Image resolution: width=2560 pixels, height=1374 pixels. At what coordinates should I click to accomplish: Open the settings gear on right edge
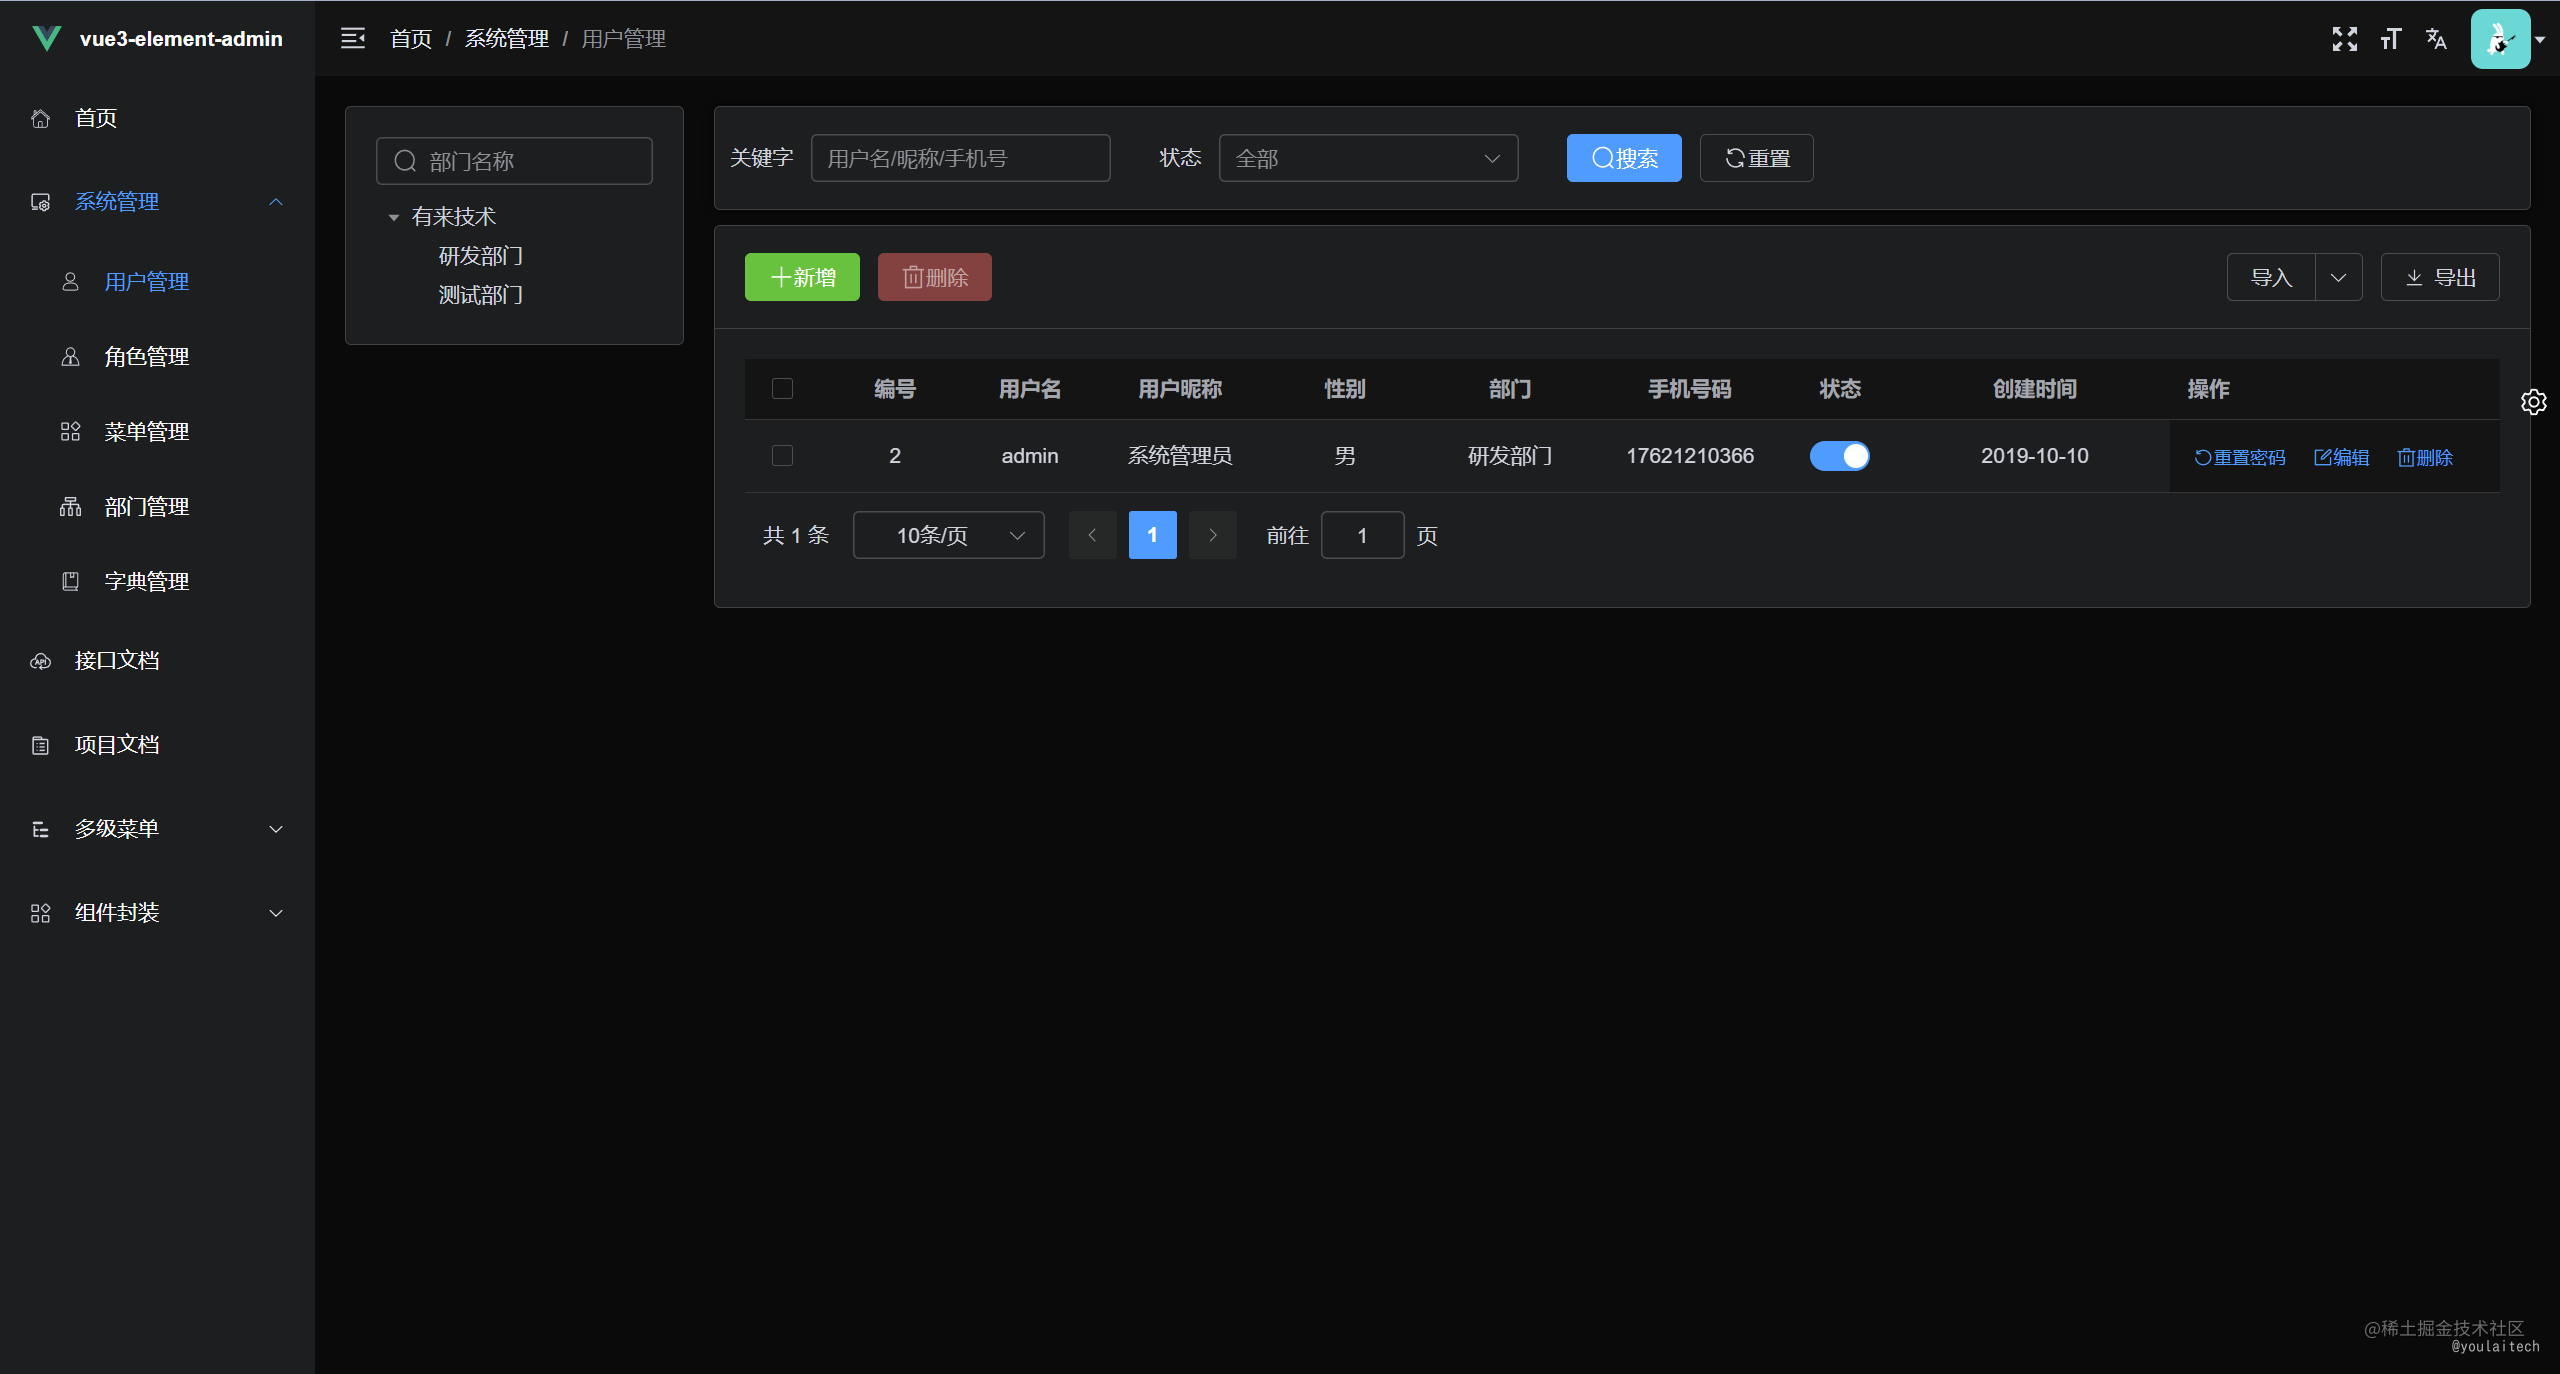tap(2533, 402)
